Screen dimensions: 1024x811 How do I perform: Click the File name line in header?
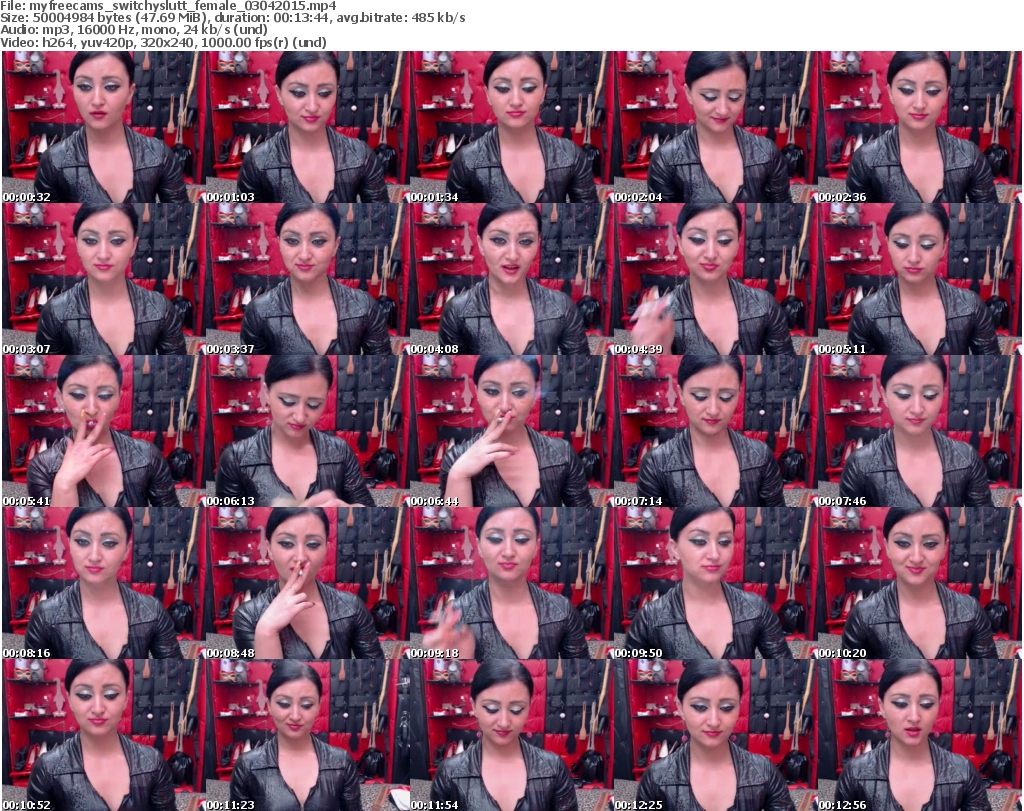(168, 6)
